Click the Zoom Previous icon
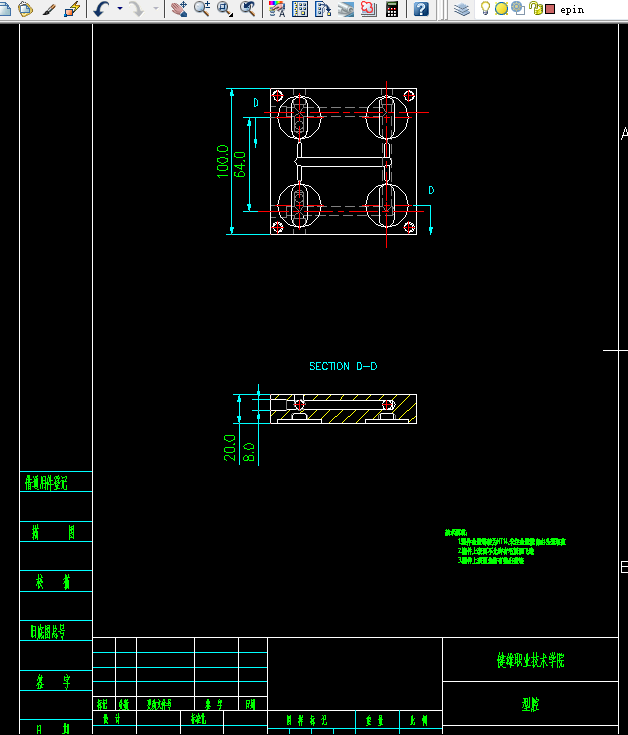Image resolution: width=628 pixels, height=735 pixels. pyautogui.click(x=247, y=8)
